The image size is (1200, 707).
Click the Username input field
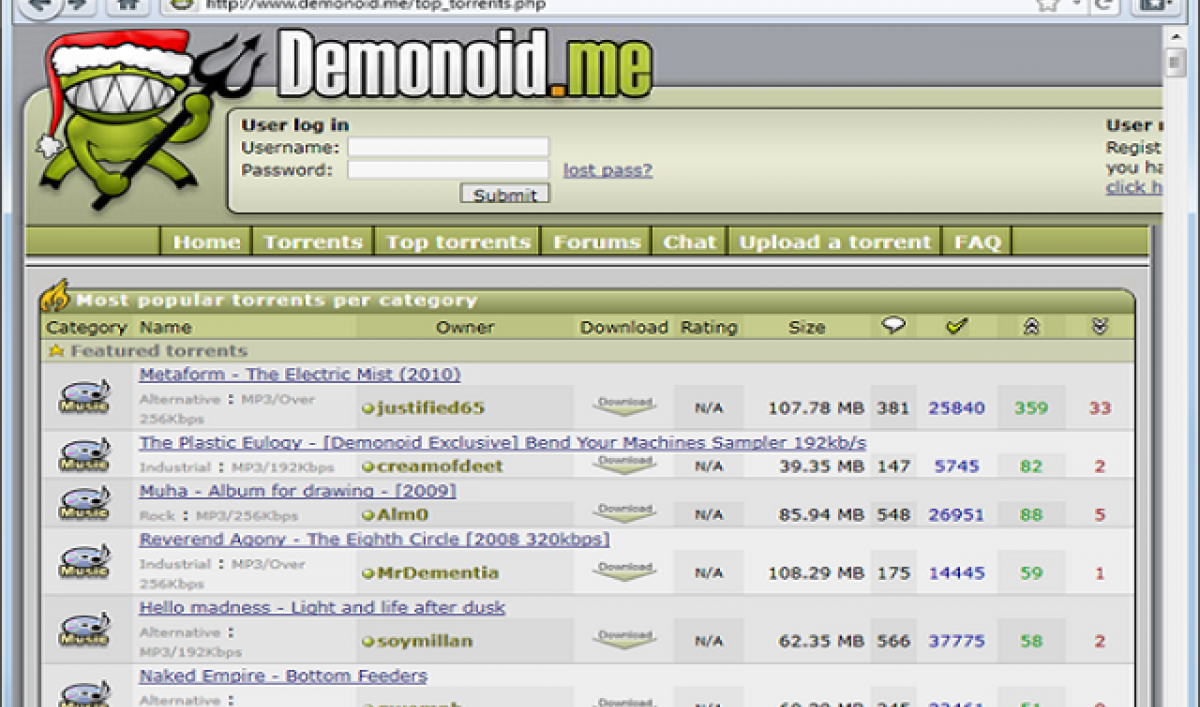click(x=448, y=147)
